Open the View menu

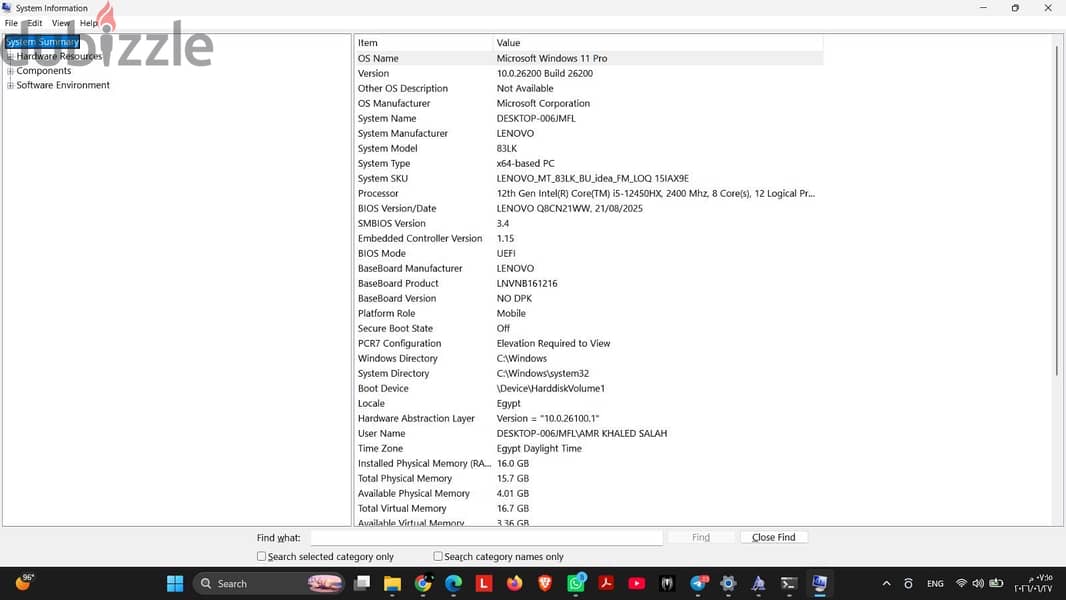pos(61,23)
